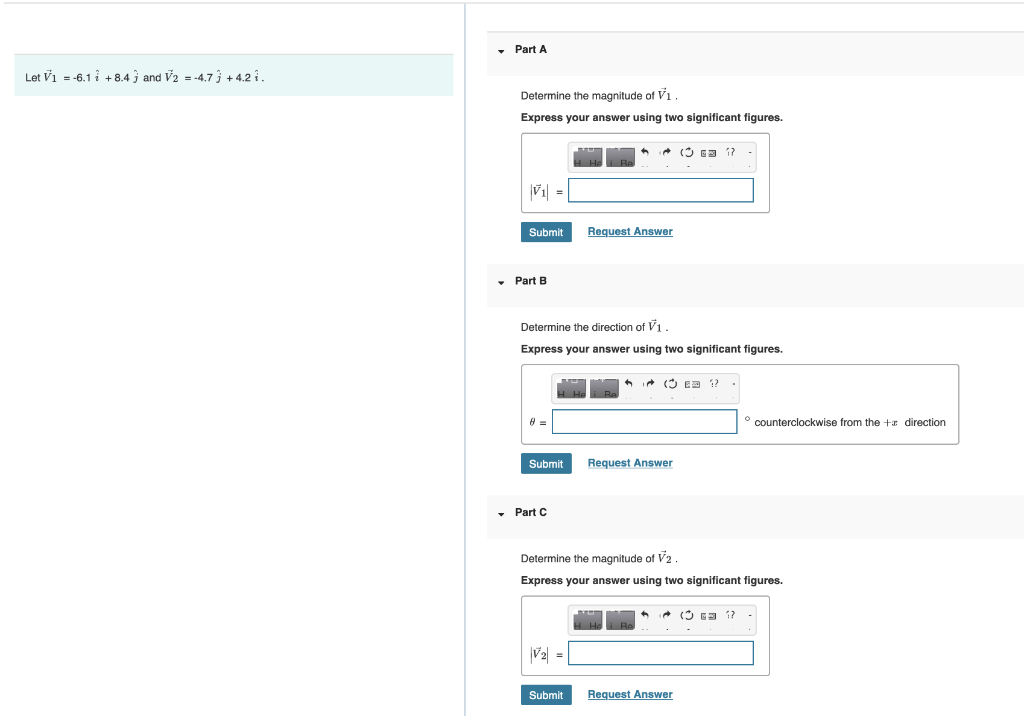The width and height of the screenshot is (1024, 716).
Task: Focus the |V2| magnitude input field
Action: (x=660, y=653)
